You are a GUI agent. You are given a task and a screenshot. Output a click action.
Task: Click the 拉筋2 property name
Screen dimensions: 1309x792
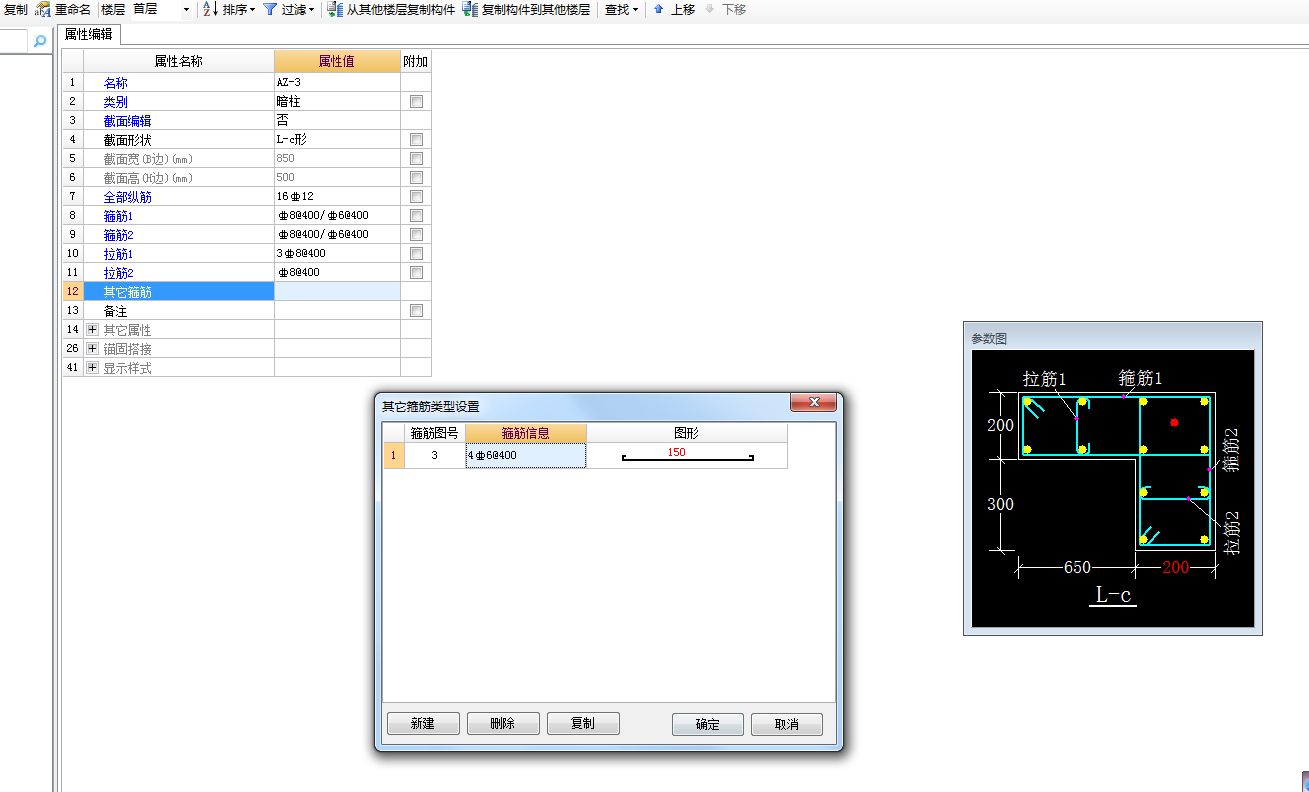point(118,273)
